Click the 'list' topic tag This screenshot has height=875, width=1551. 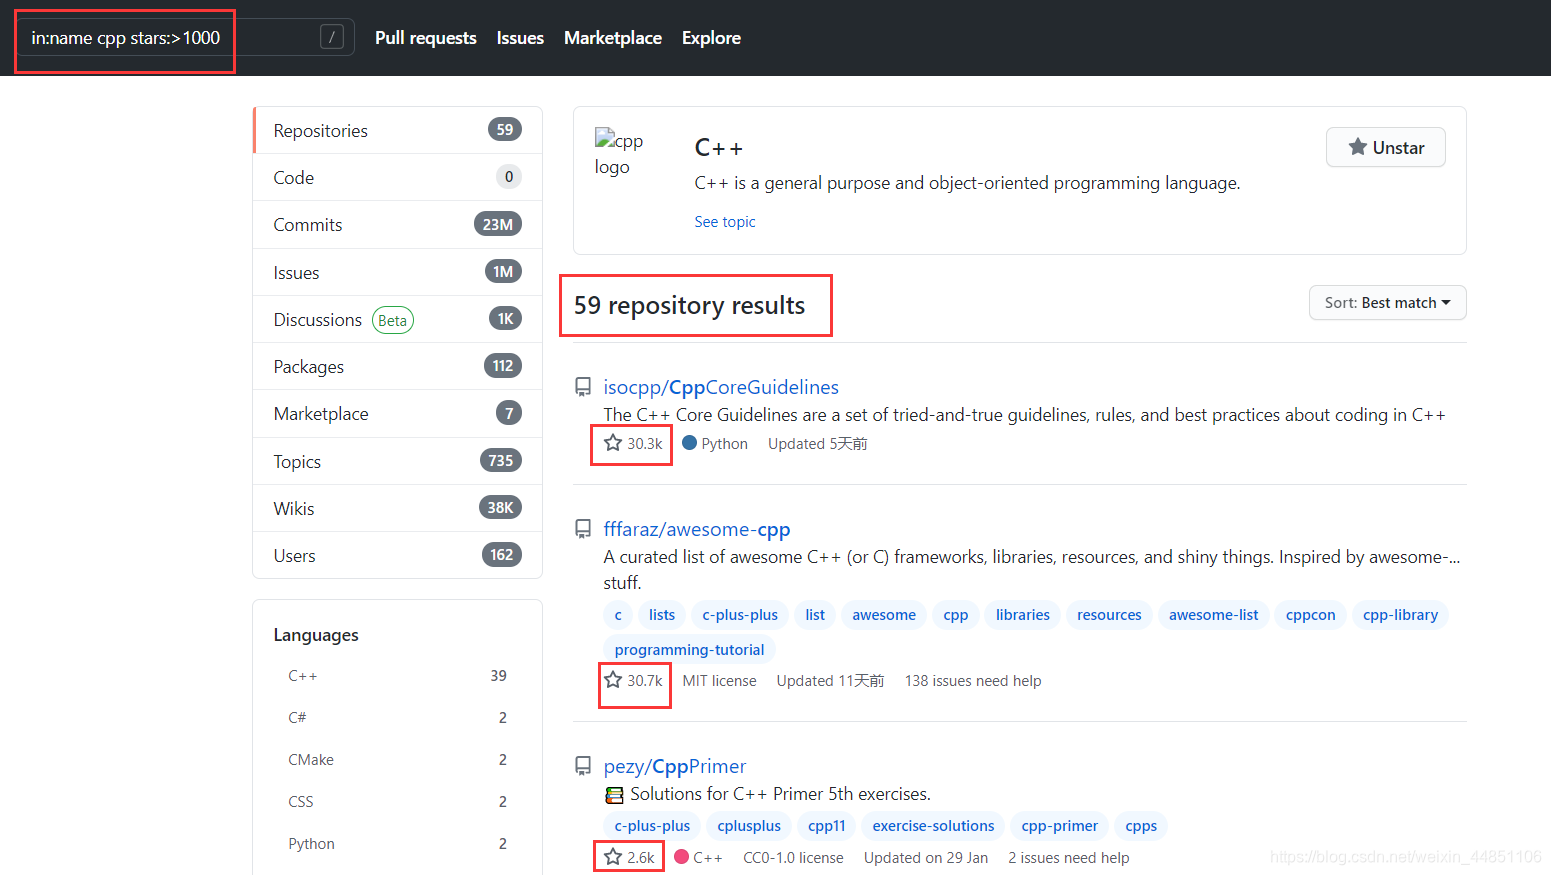coord(815,615)
